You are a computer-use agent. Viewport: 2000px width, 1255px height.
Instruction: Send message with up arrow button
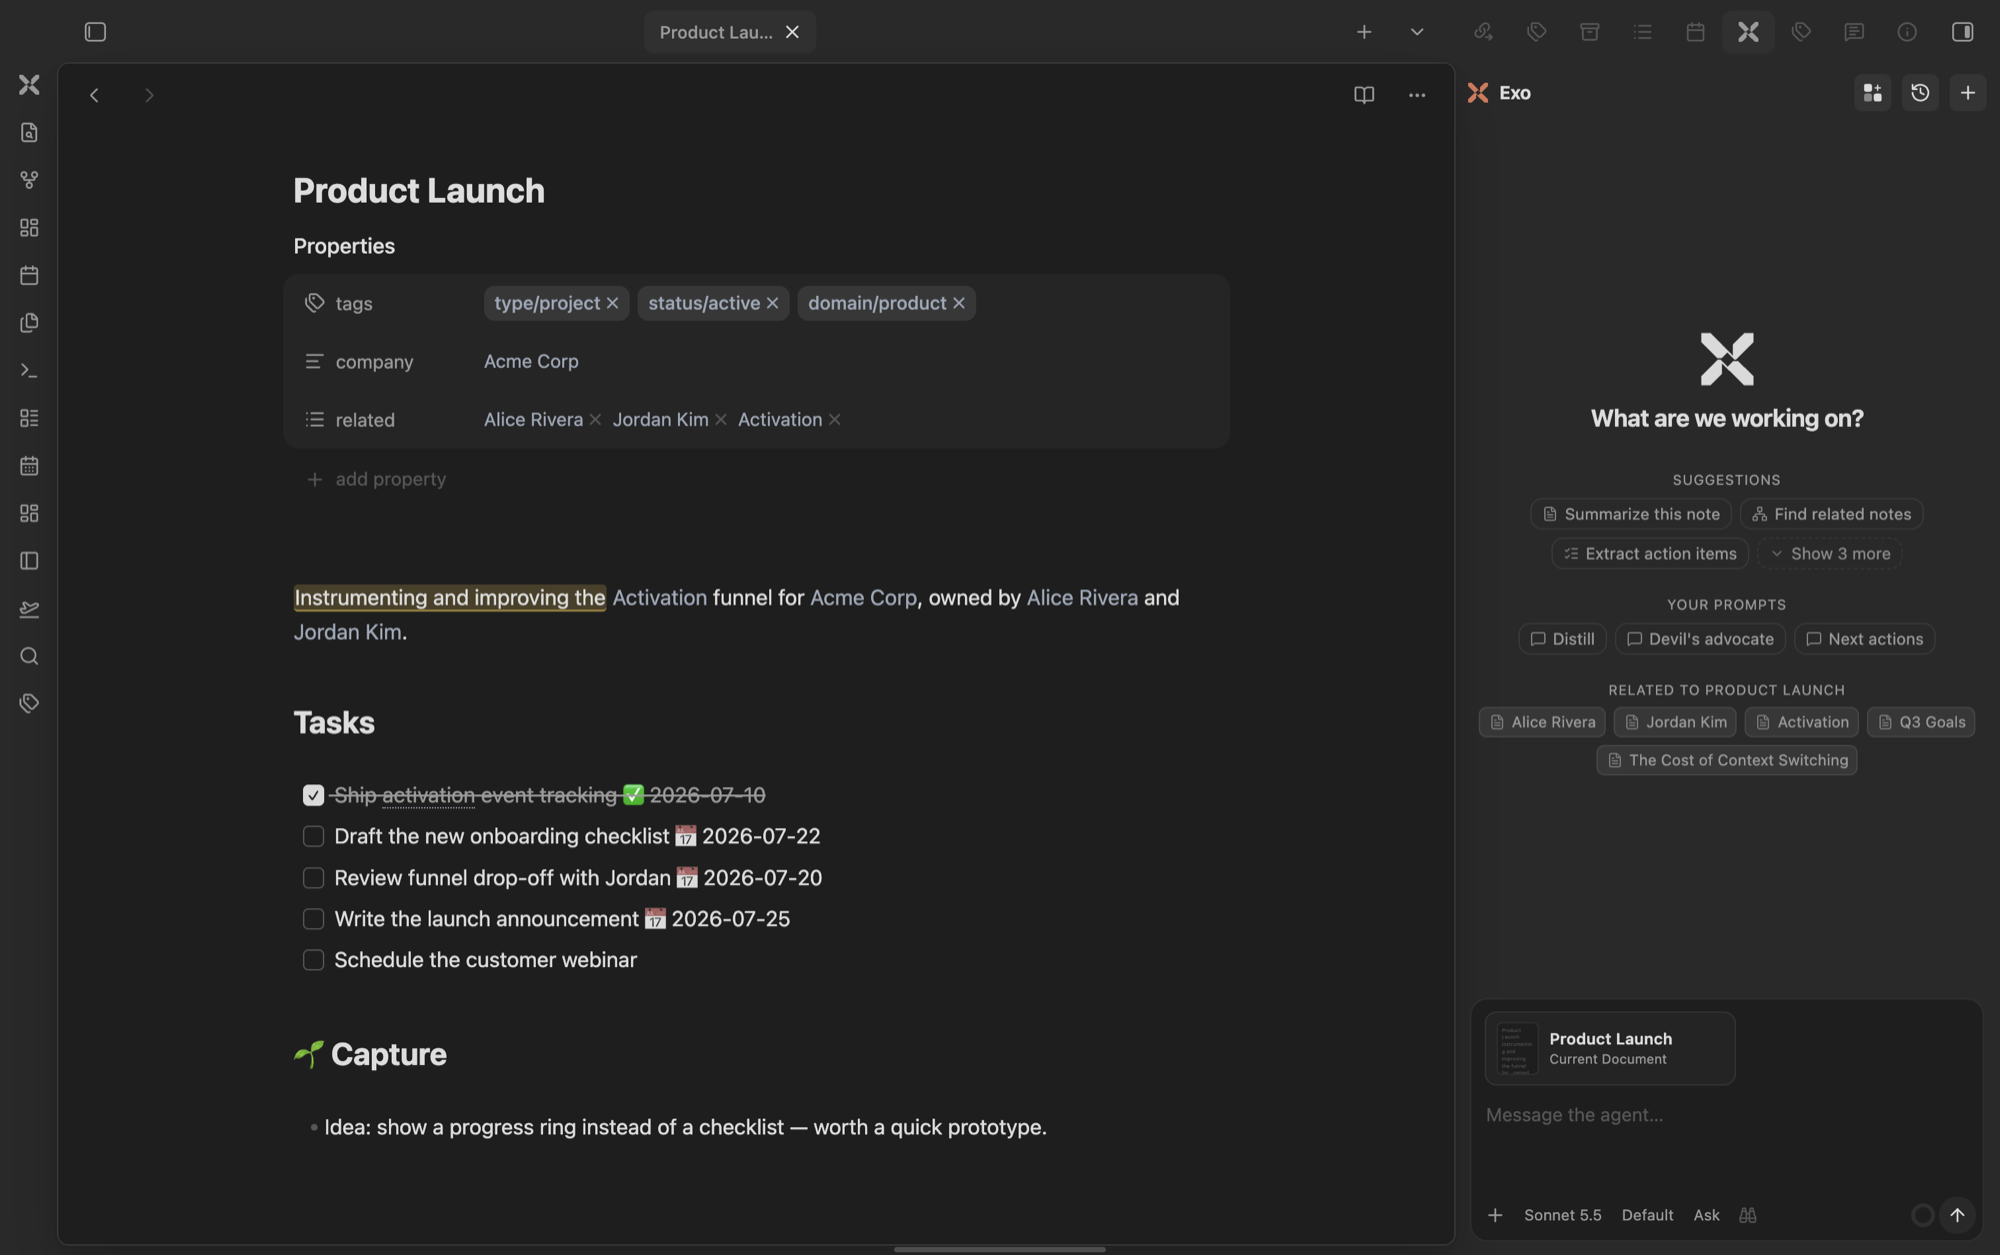point(1957,1215)
